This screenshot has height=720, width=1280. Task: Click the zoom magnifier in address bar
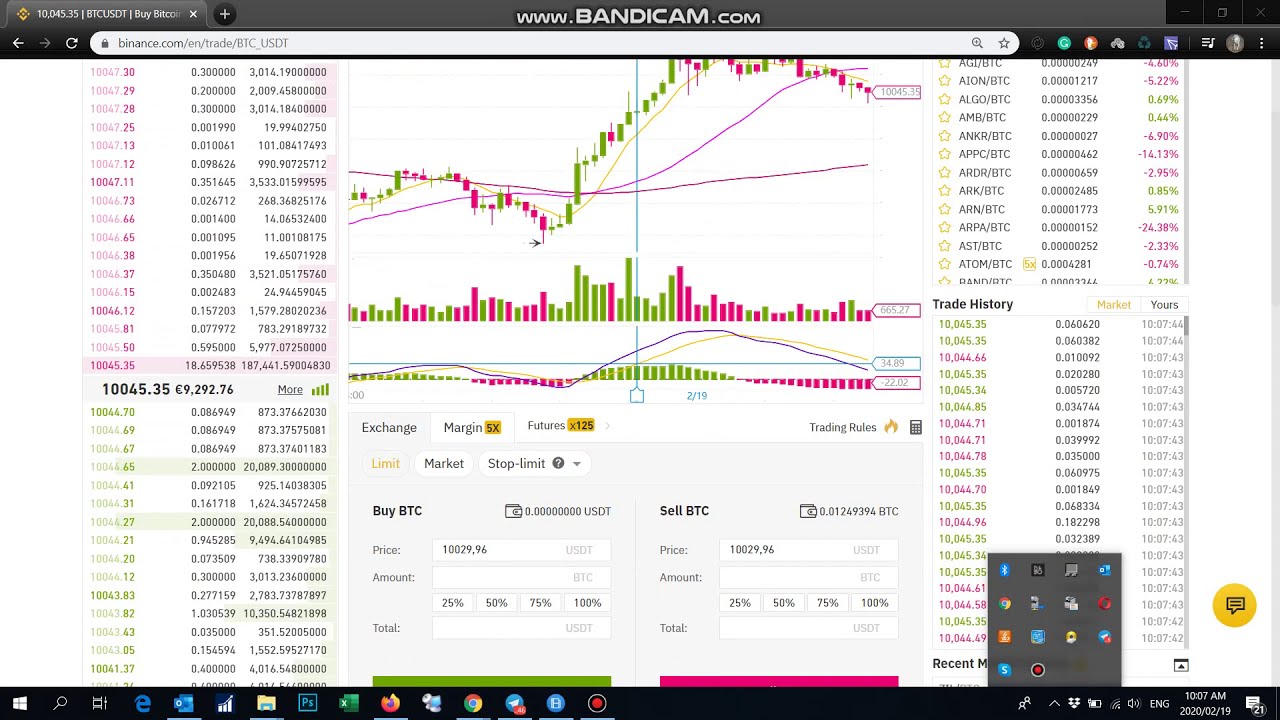pos(977,43)
